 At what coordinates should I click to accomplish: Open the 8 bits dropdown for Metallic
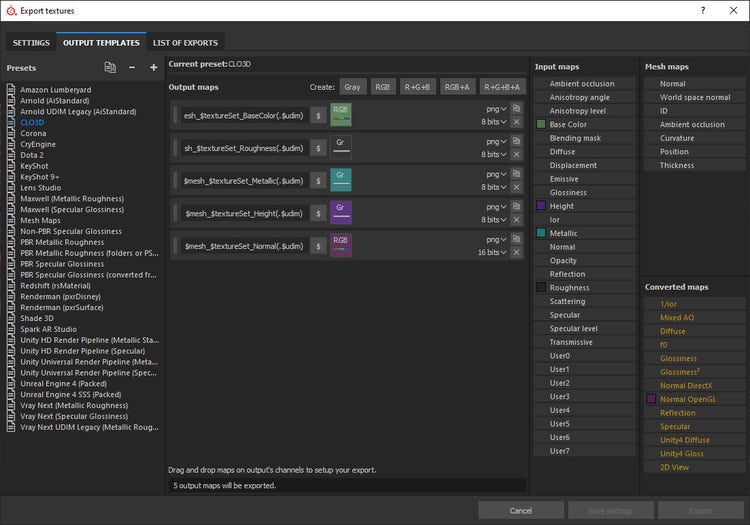click(x=494, y=187)
